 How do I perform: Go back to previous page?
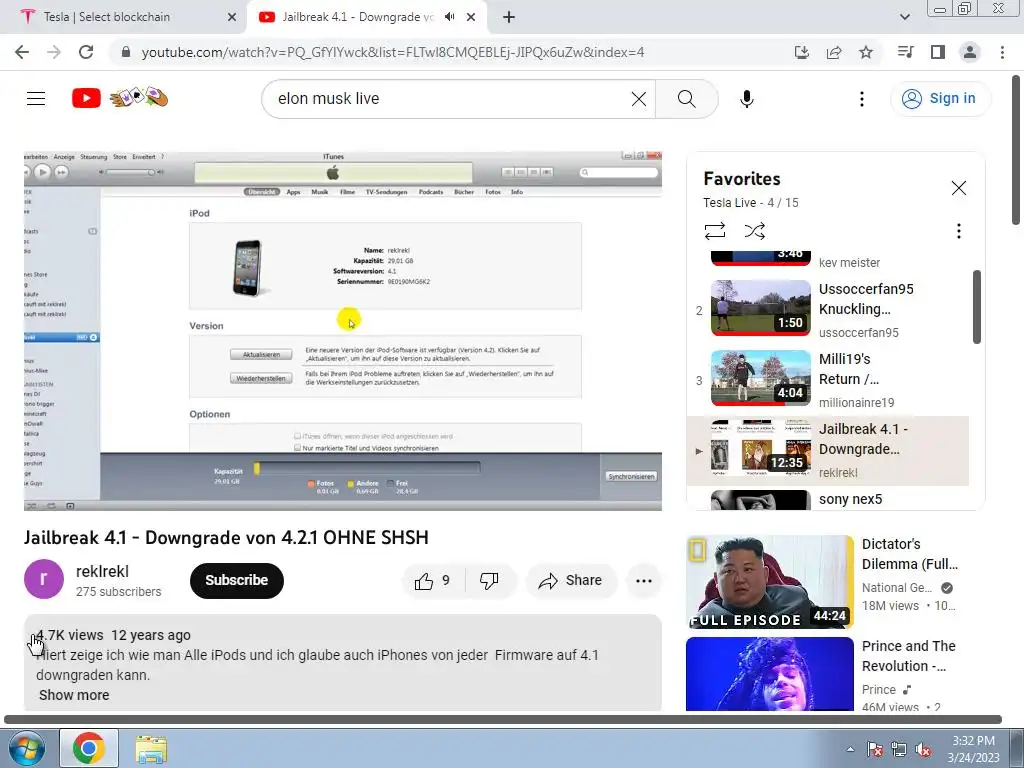[22, 52]
